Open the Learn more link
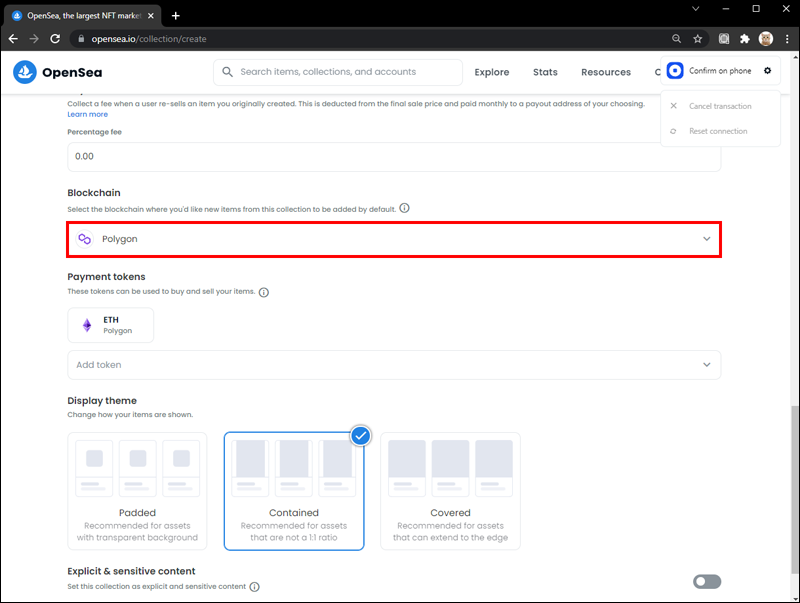The height and width of the screenshot is (603, 800). (x=87, y=114)
